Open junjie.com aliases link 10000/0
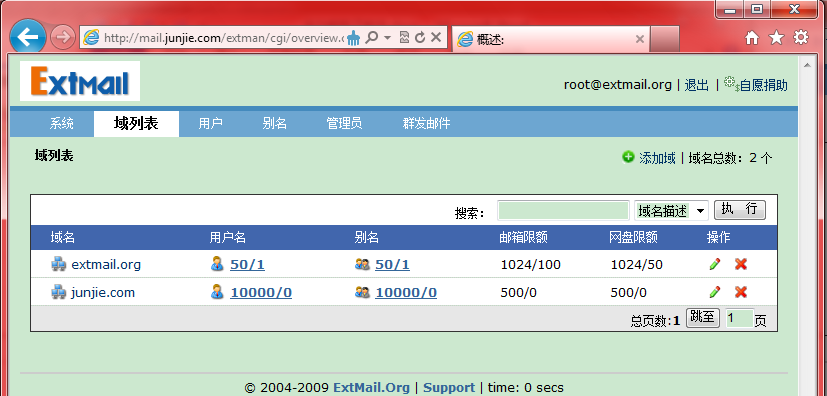Viewport: 827px width, 396px height. pyautogui.click(x=406, y=292)
